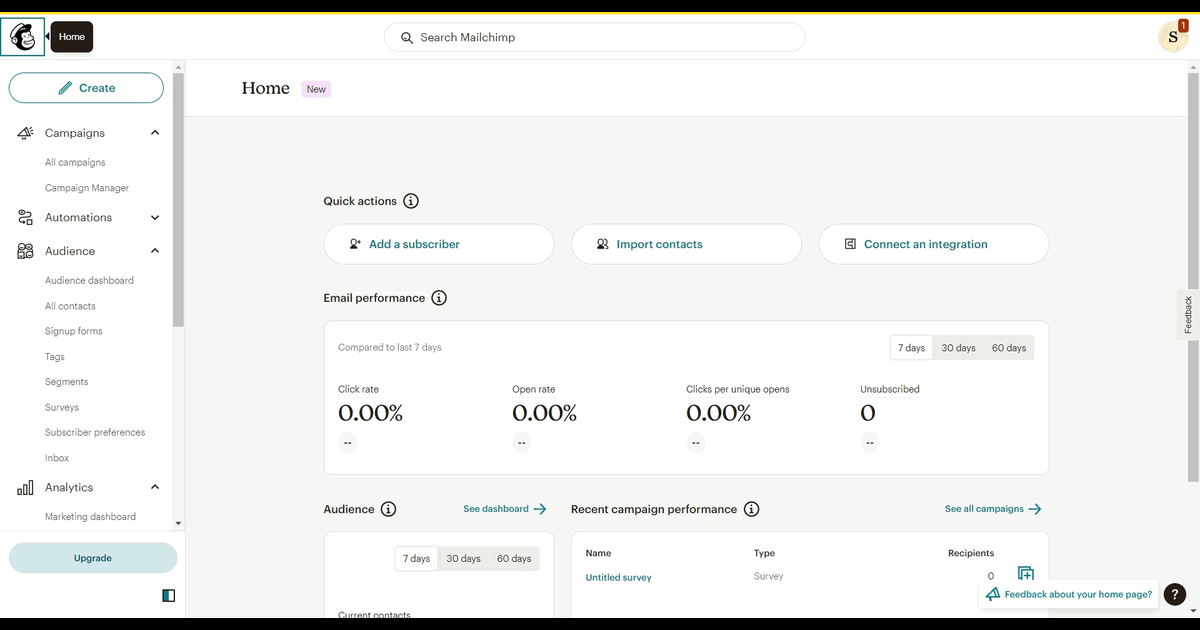Click the Campaigns megaphone icon
The height and width of the screenshot is (630, 1200).
click(25, 133)
